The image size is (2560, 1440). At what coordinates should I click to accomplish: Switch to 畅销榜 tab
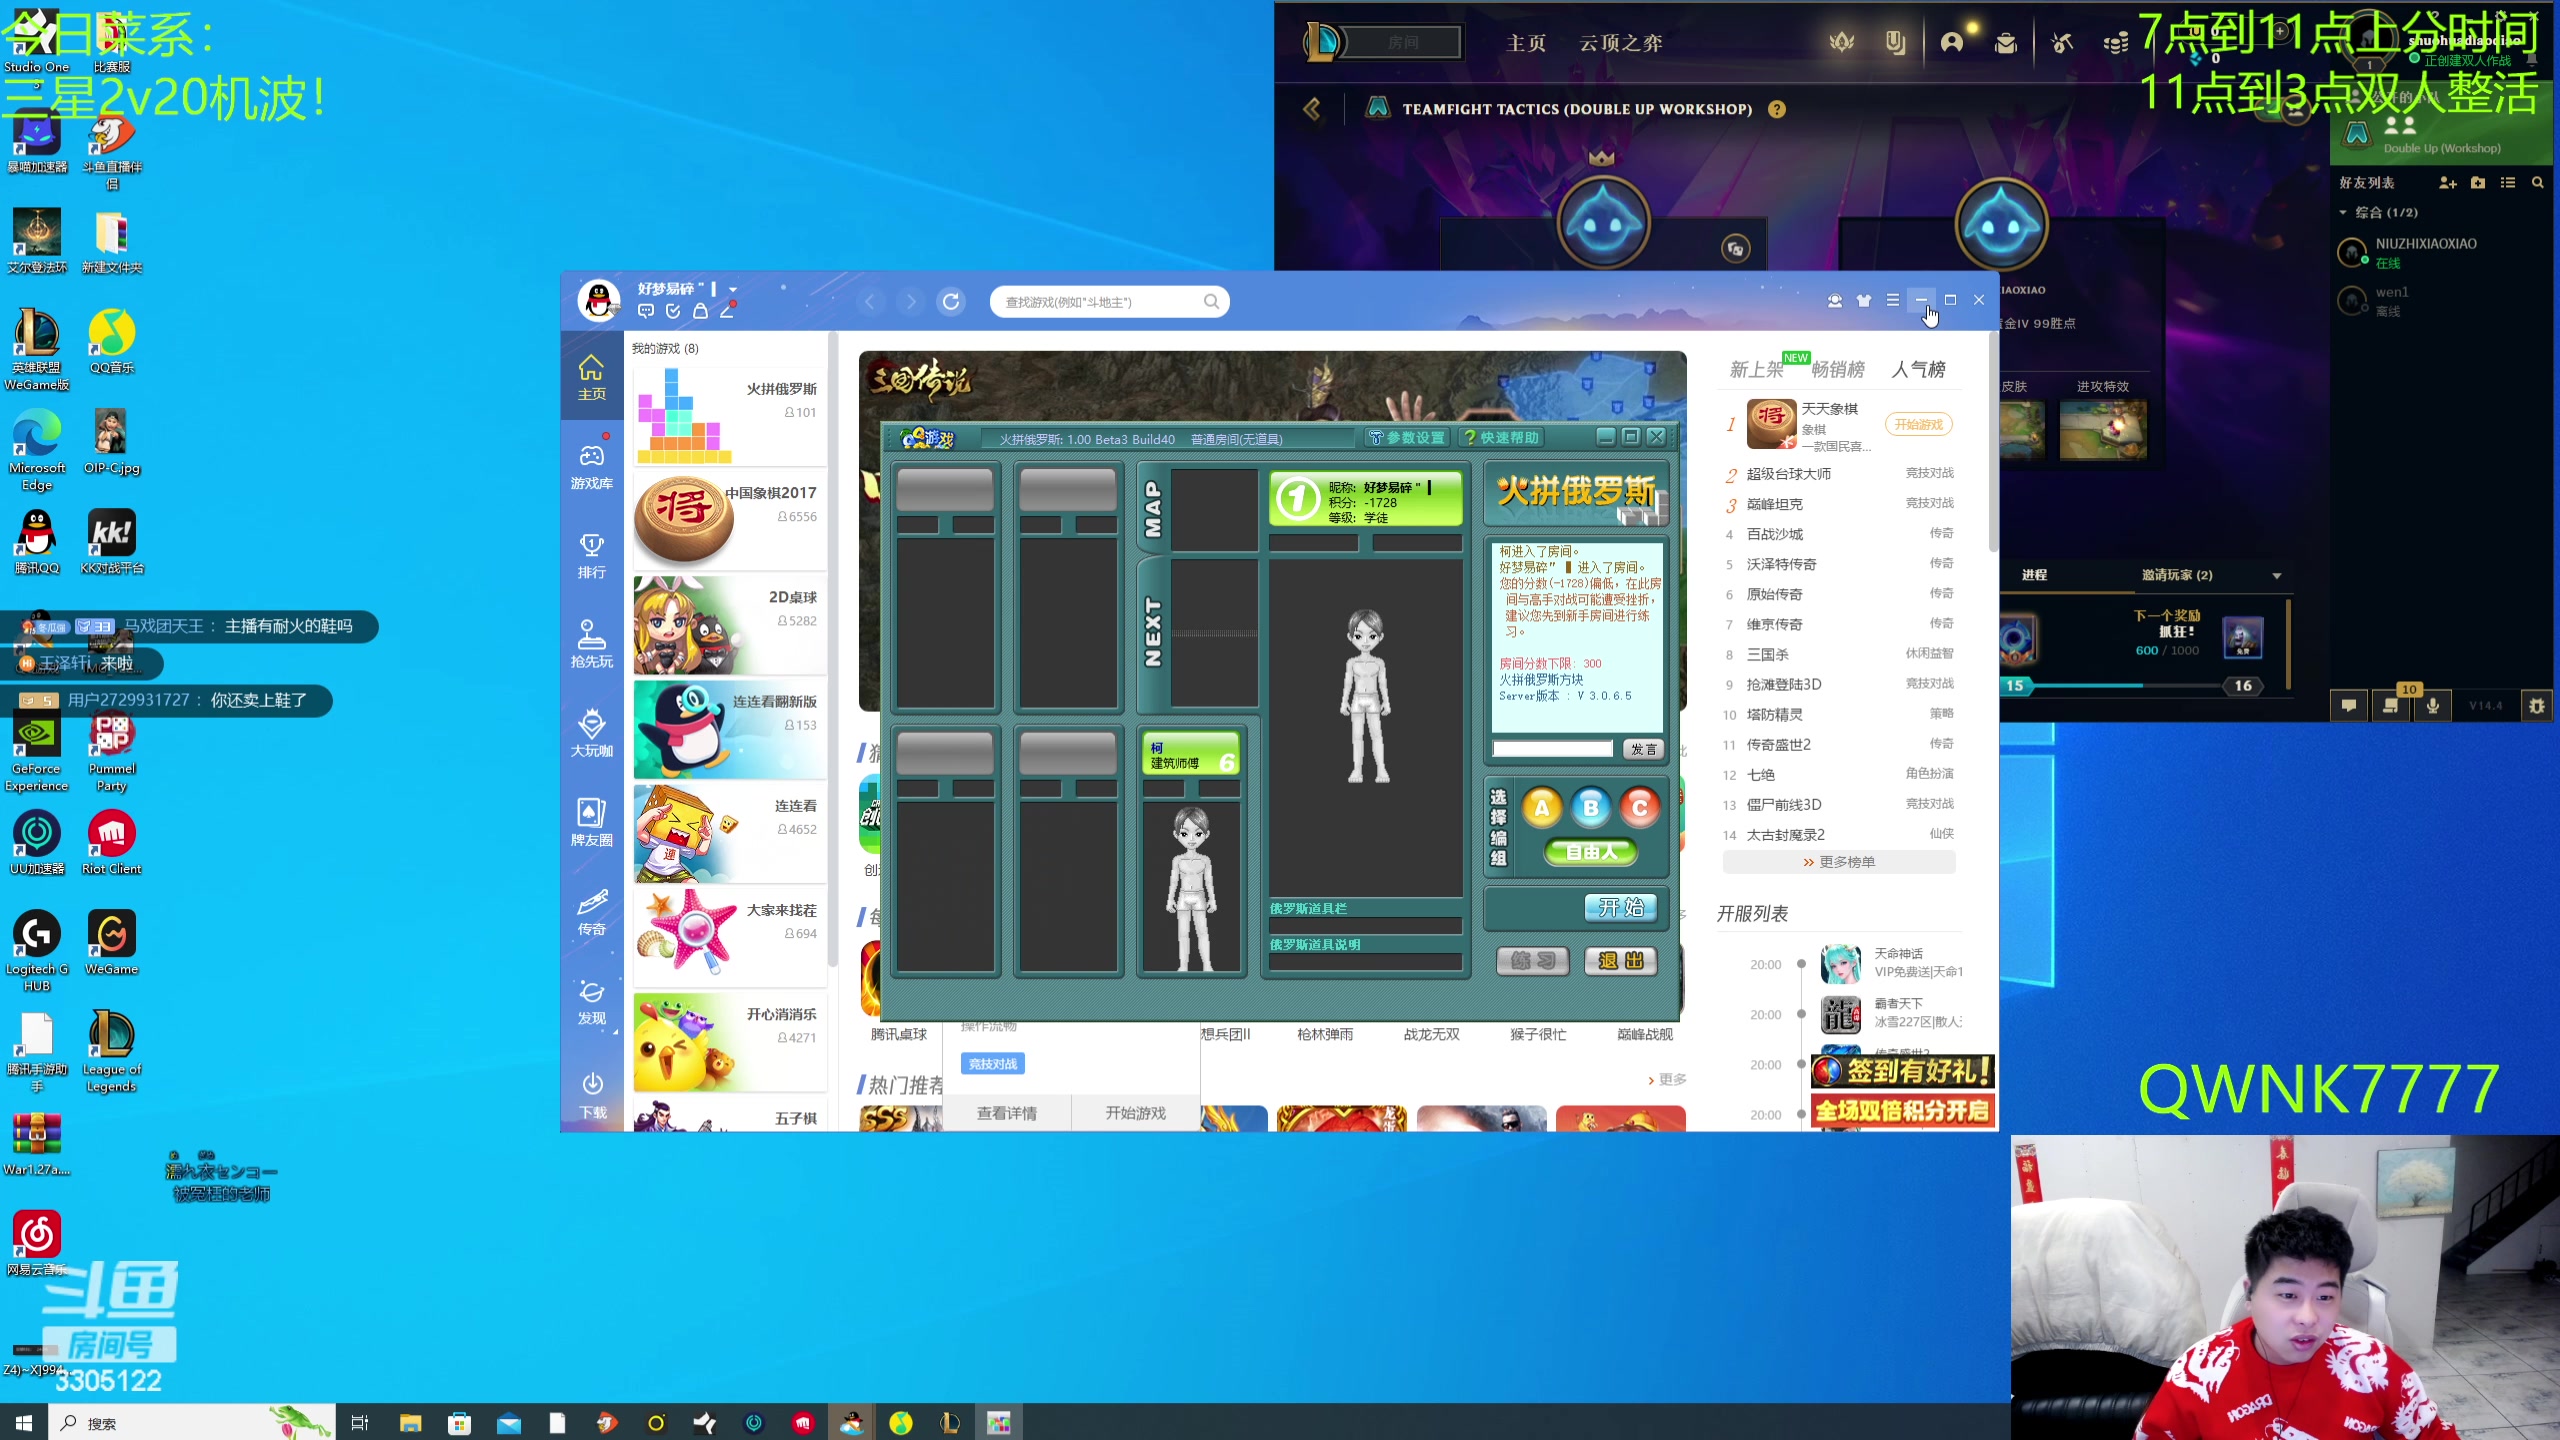1838,369
